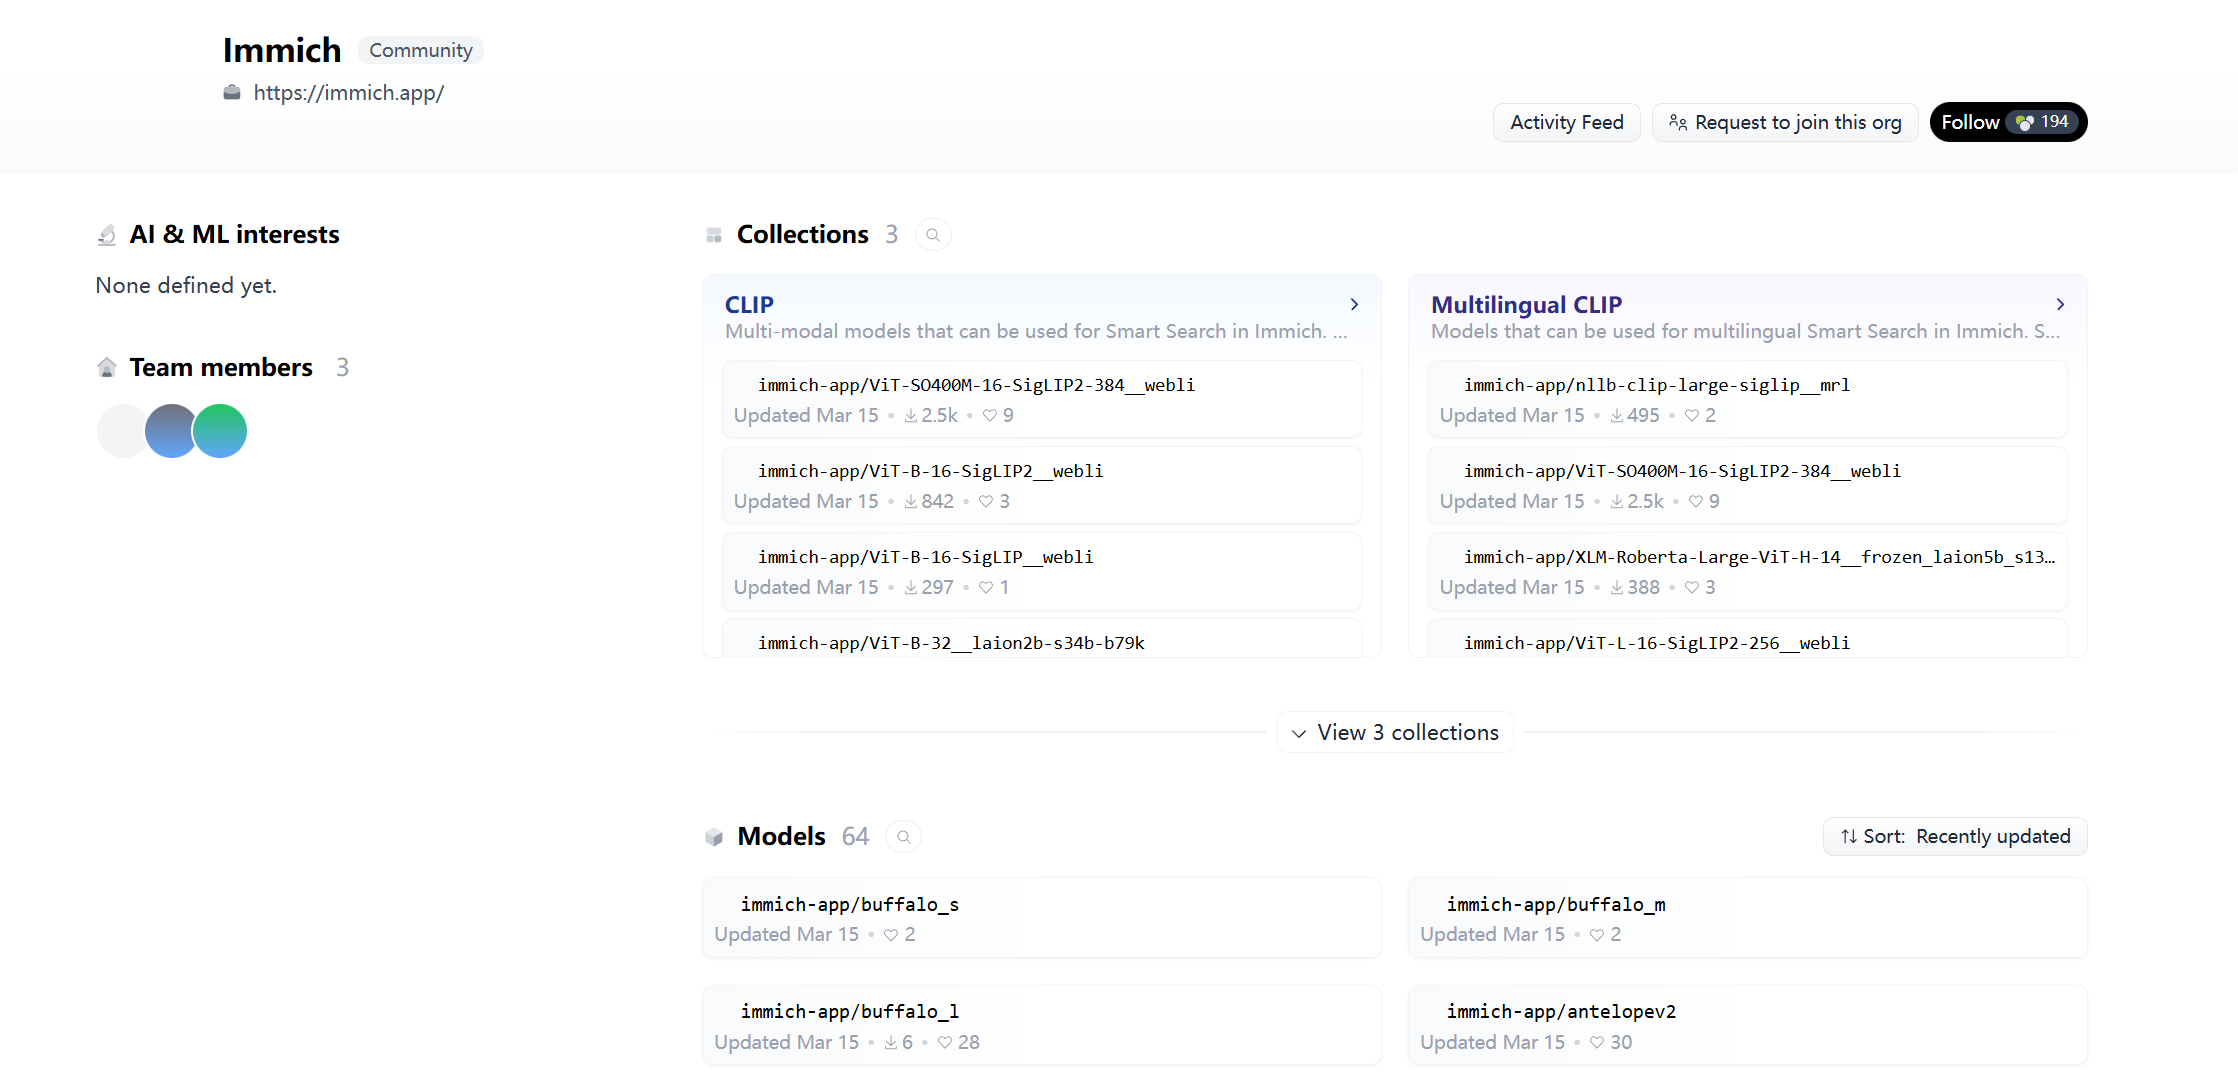Open the Multilingual CLIP collection
Viewport: 2238px width, 1075px height.
(x=1527, y=304)
